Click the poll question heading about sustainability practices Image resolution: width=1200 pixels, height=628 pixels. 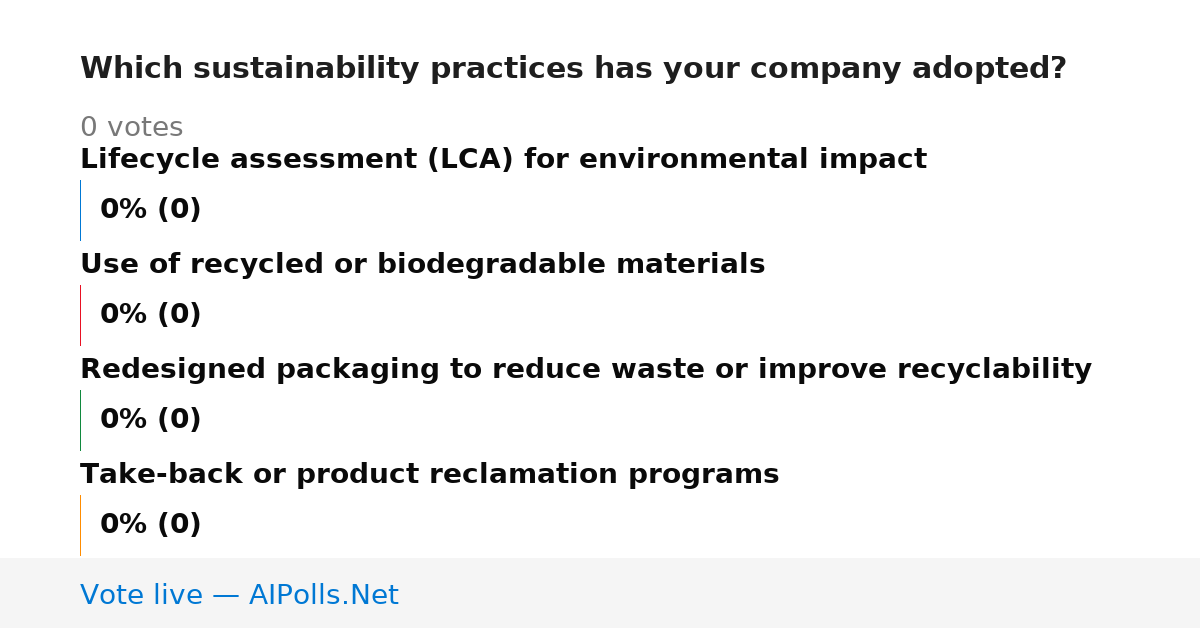coord(573,69)
